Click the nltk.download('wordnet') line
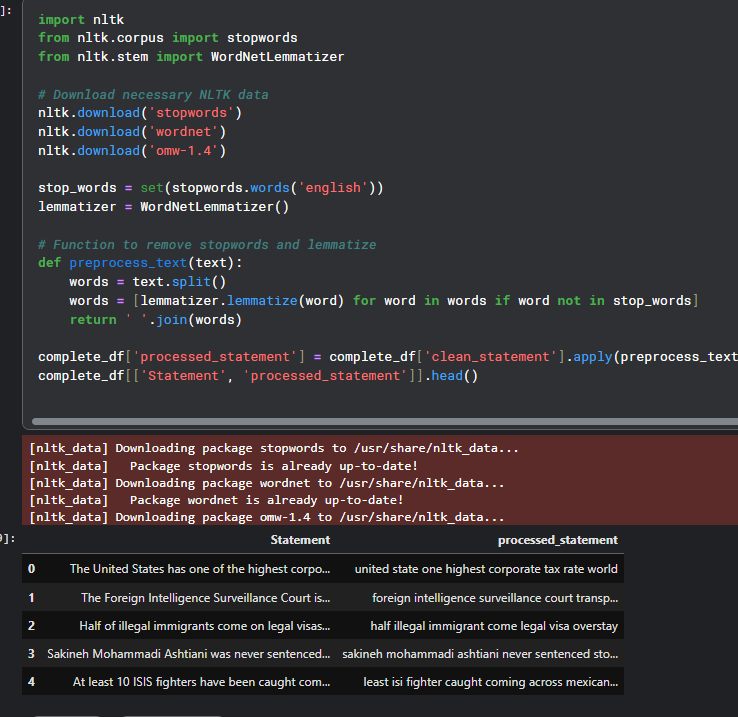738x717 pixels. click(132, 132)
